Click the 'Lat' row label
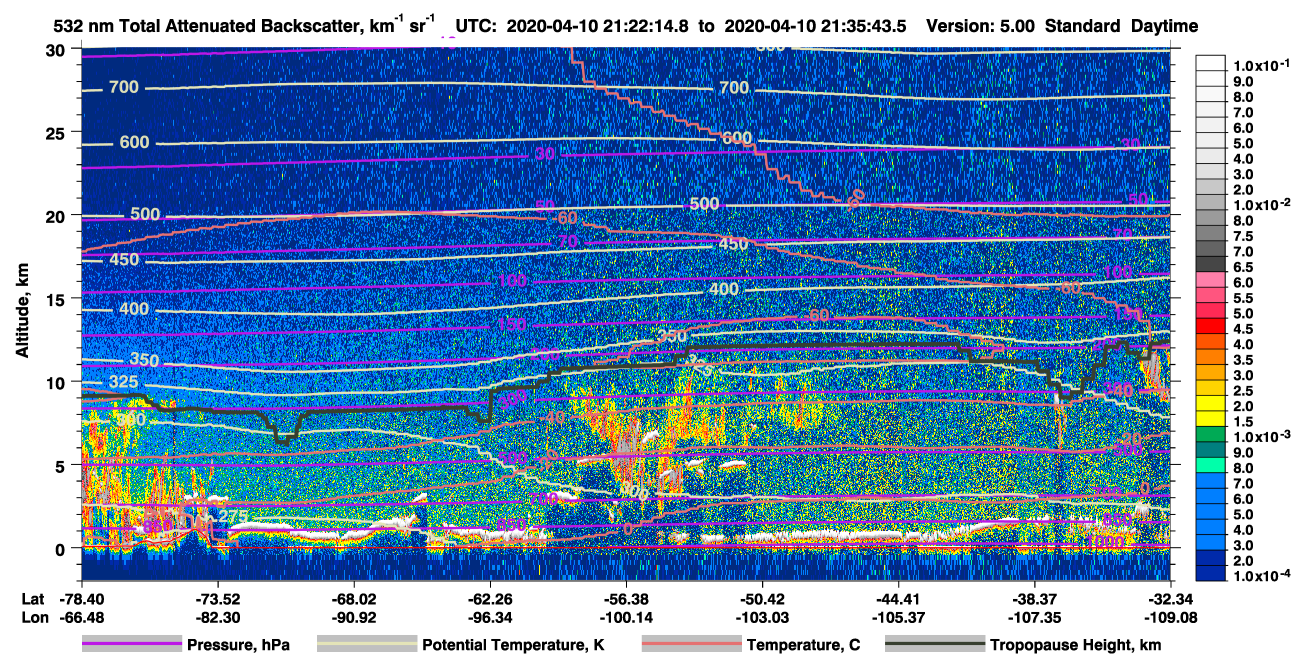1300x667 pixels. click(x=33, y=598)
